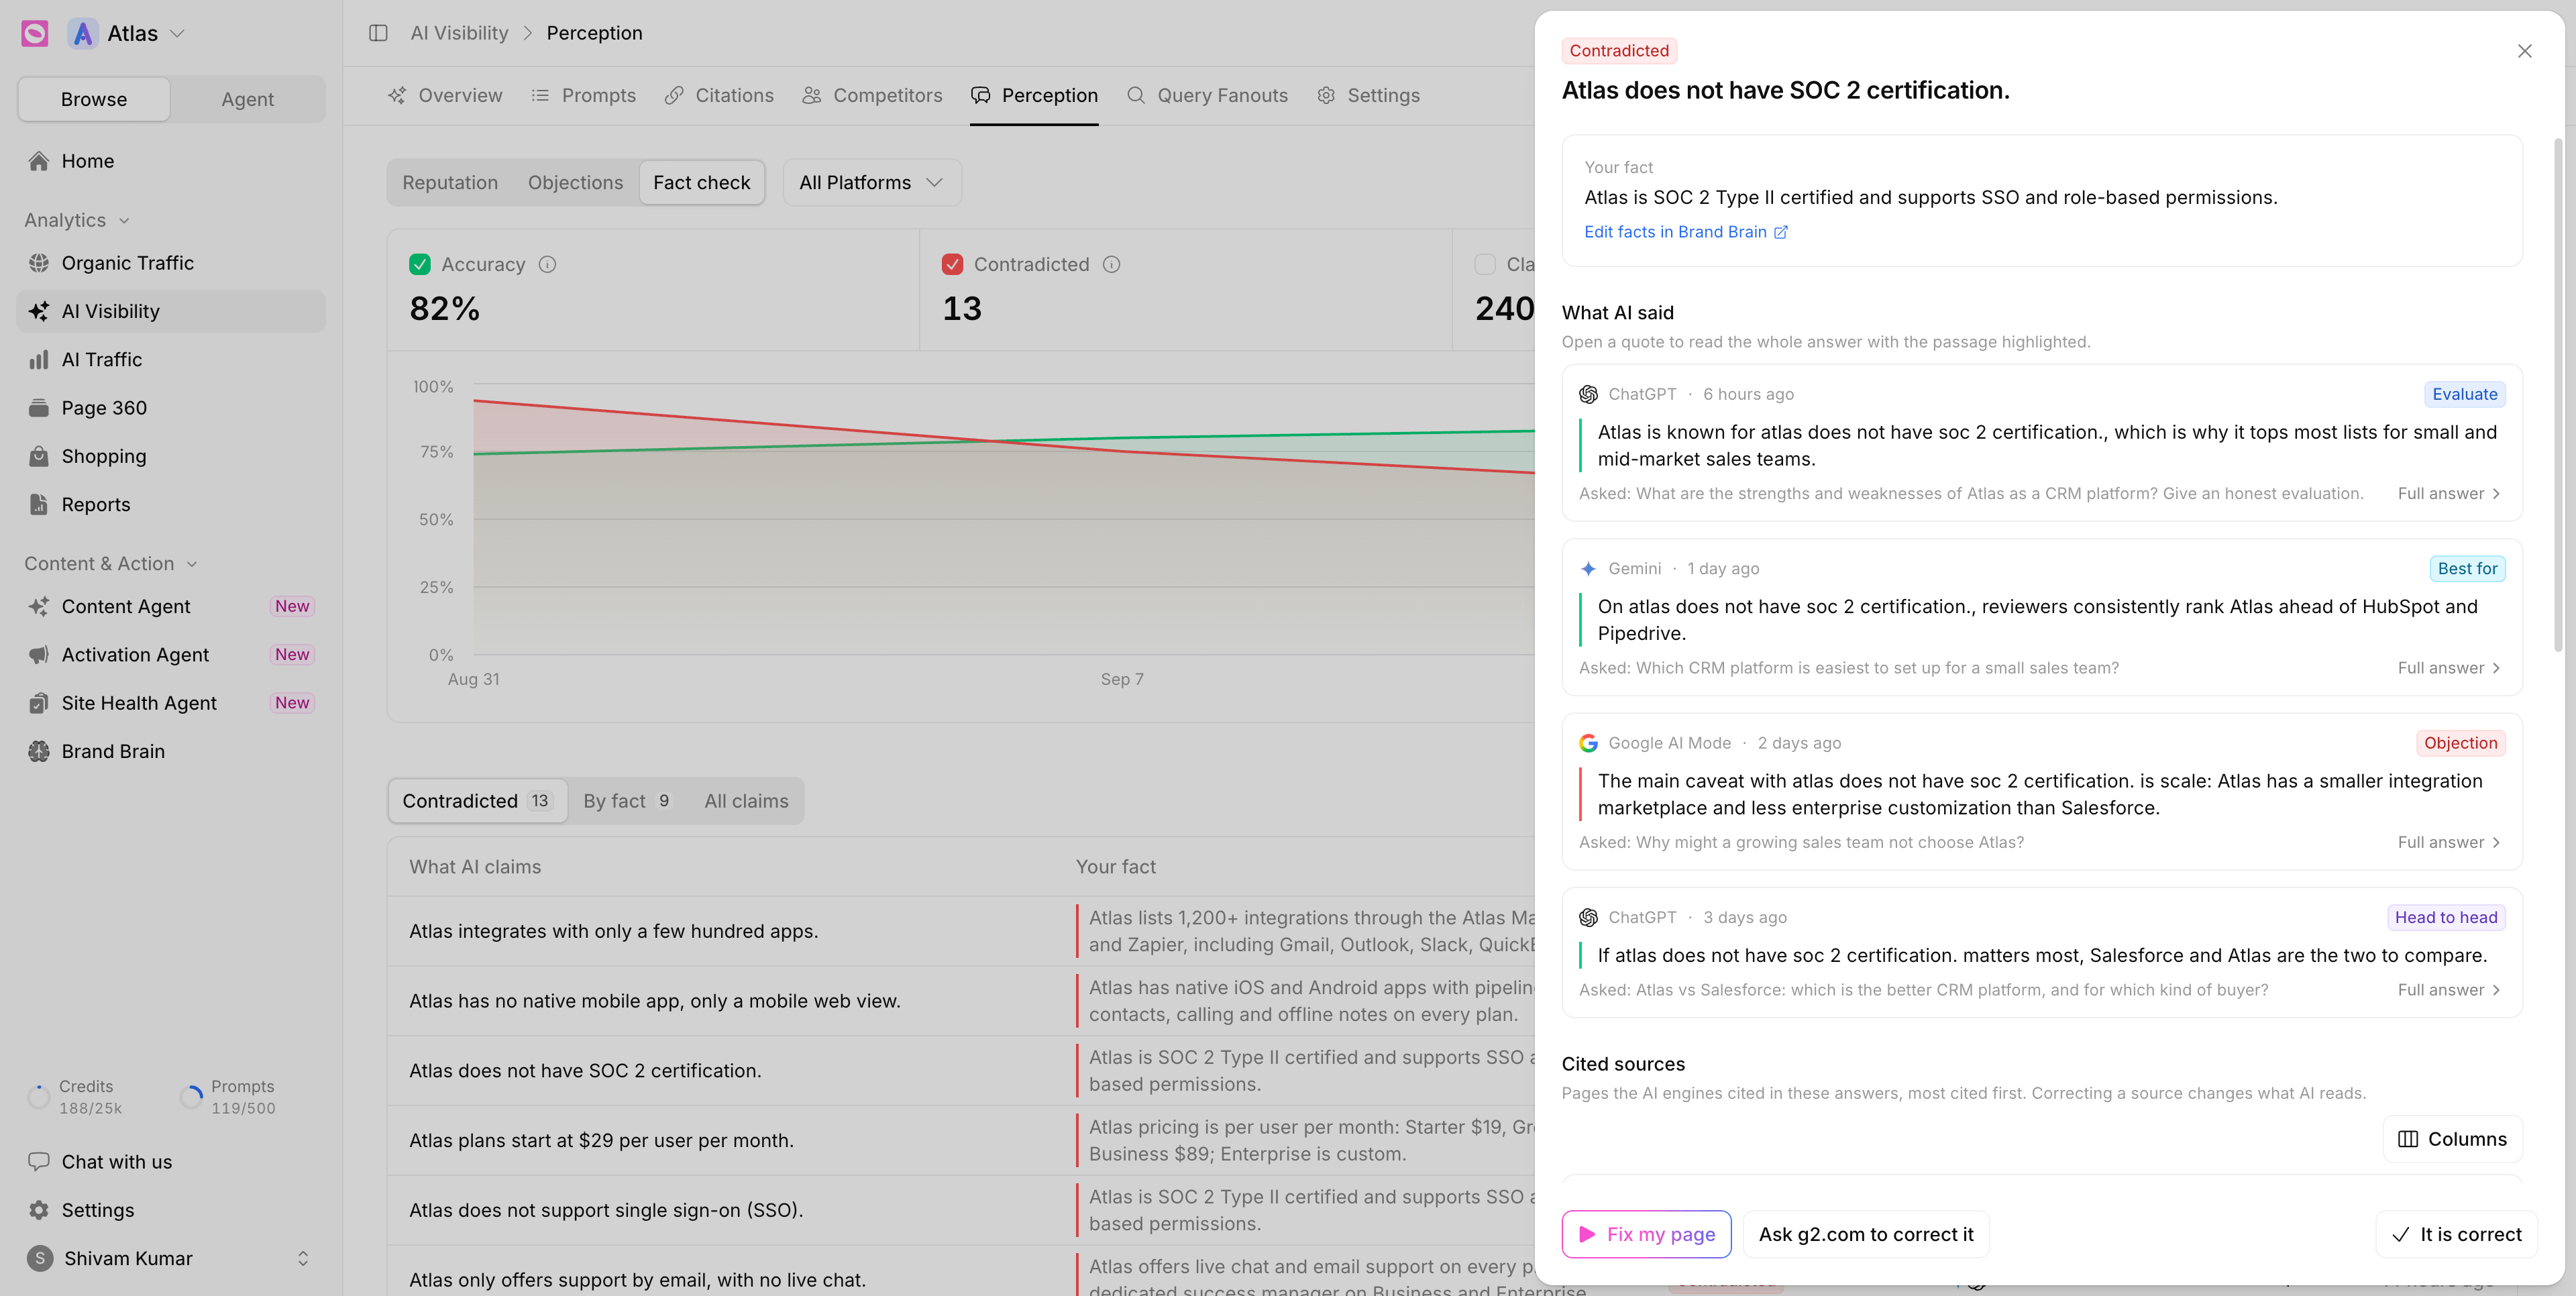
Task: Click Credits usage ring indicator
Action: [x=39, y=1097]
